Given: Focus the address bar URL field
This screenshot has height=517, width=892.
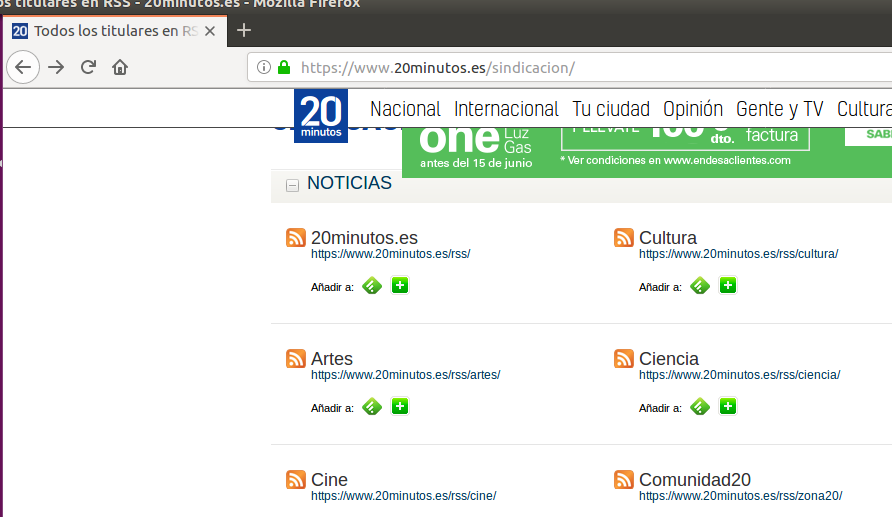Looking at the screenshot, I should pyautogui.click(x=569, y=68).
